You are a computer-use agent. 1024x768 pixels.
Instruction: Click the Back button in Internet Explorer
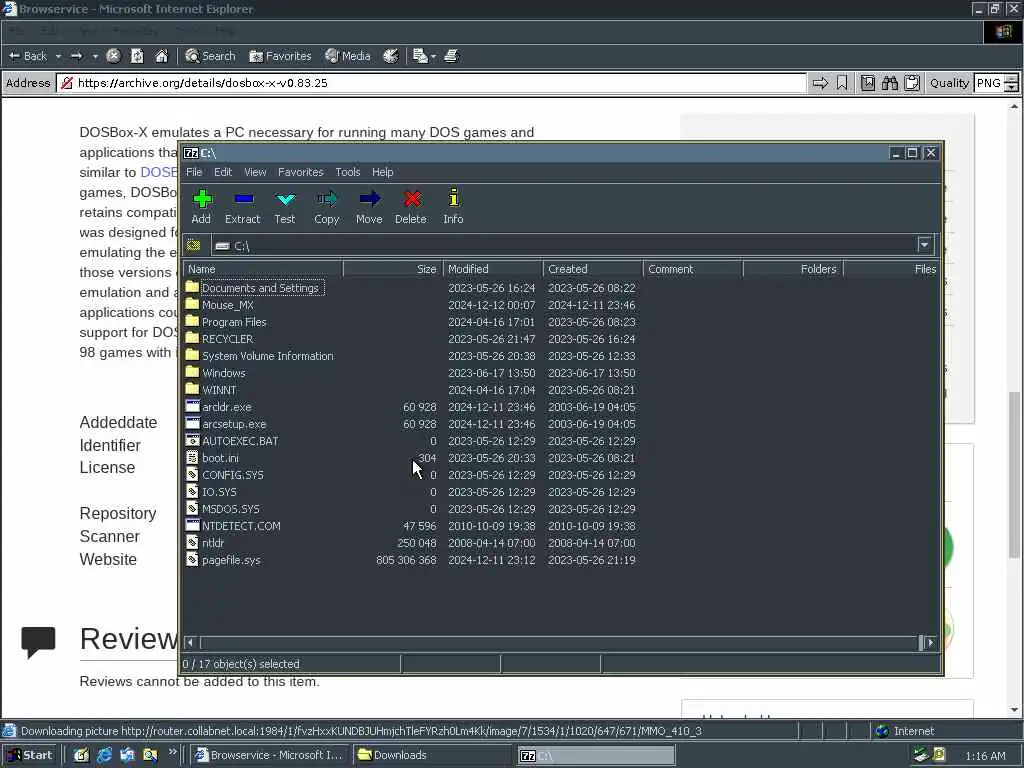[29, 56]
